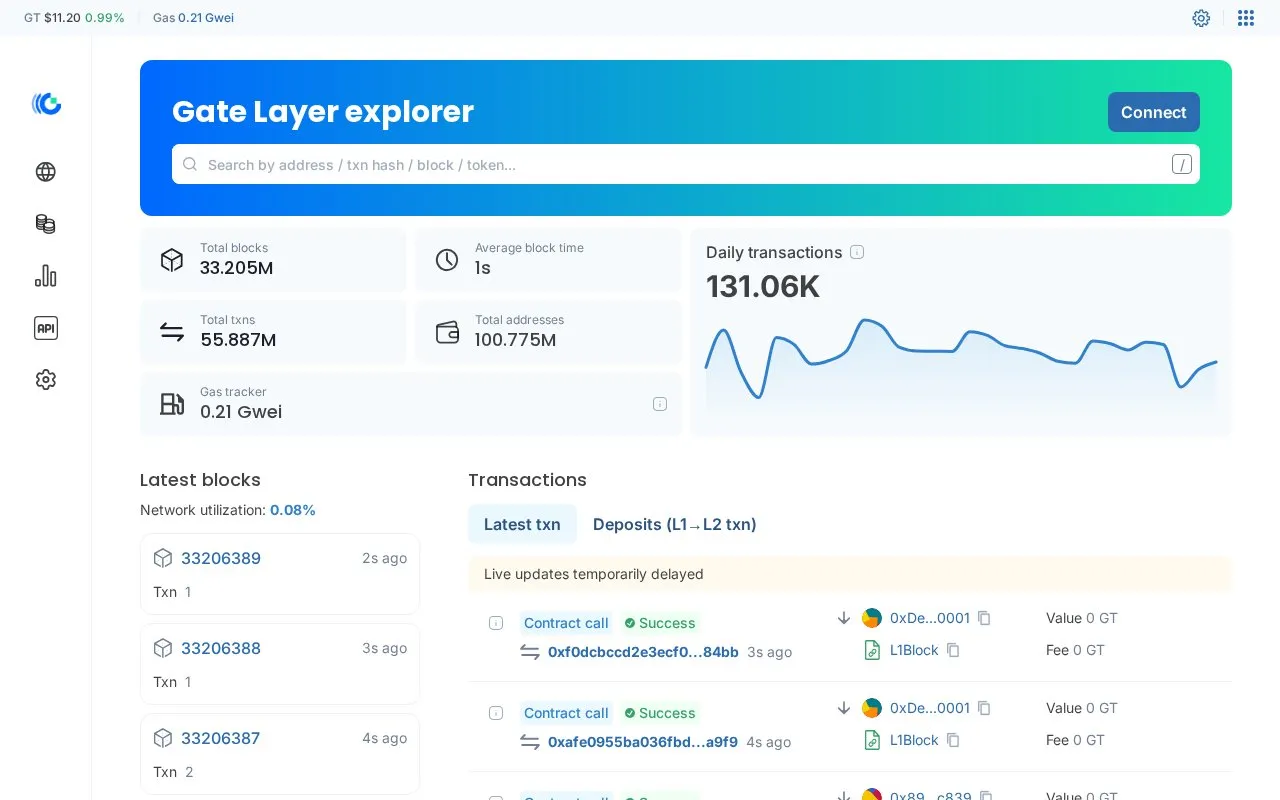
Task: Open block 33206388
Action: 221,648
